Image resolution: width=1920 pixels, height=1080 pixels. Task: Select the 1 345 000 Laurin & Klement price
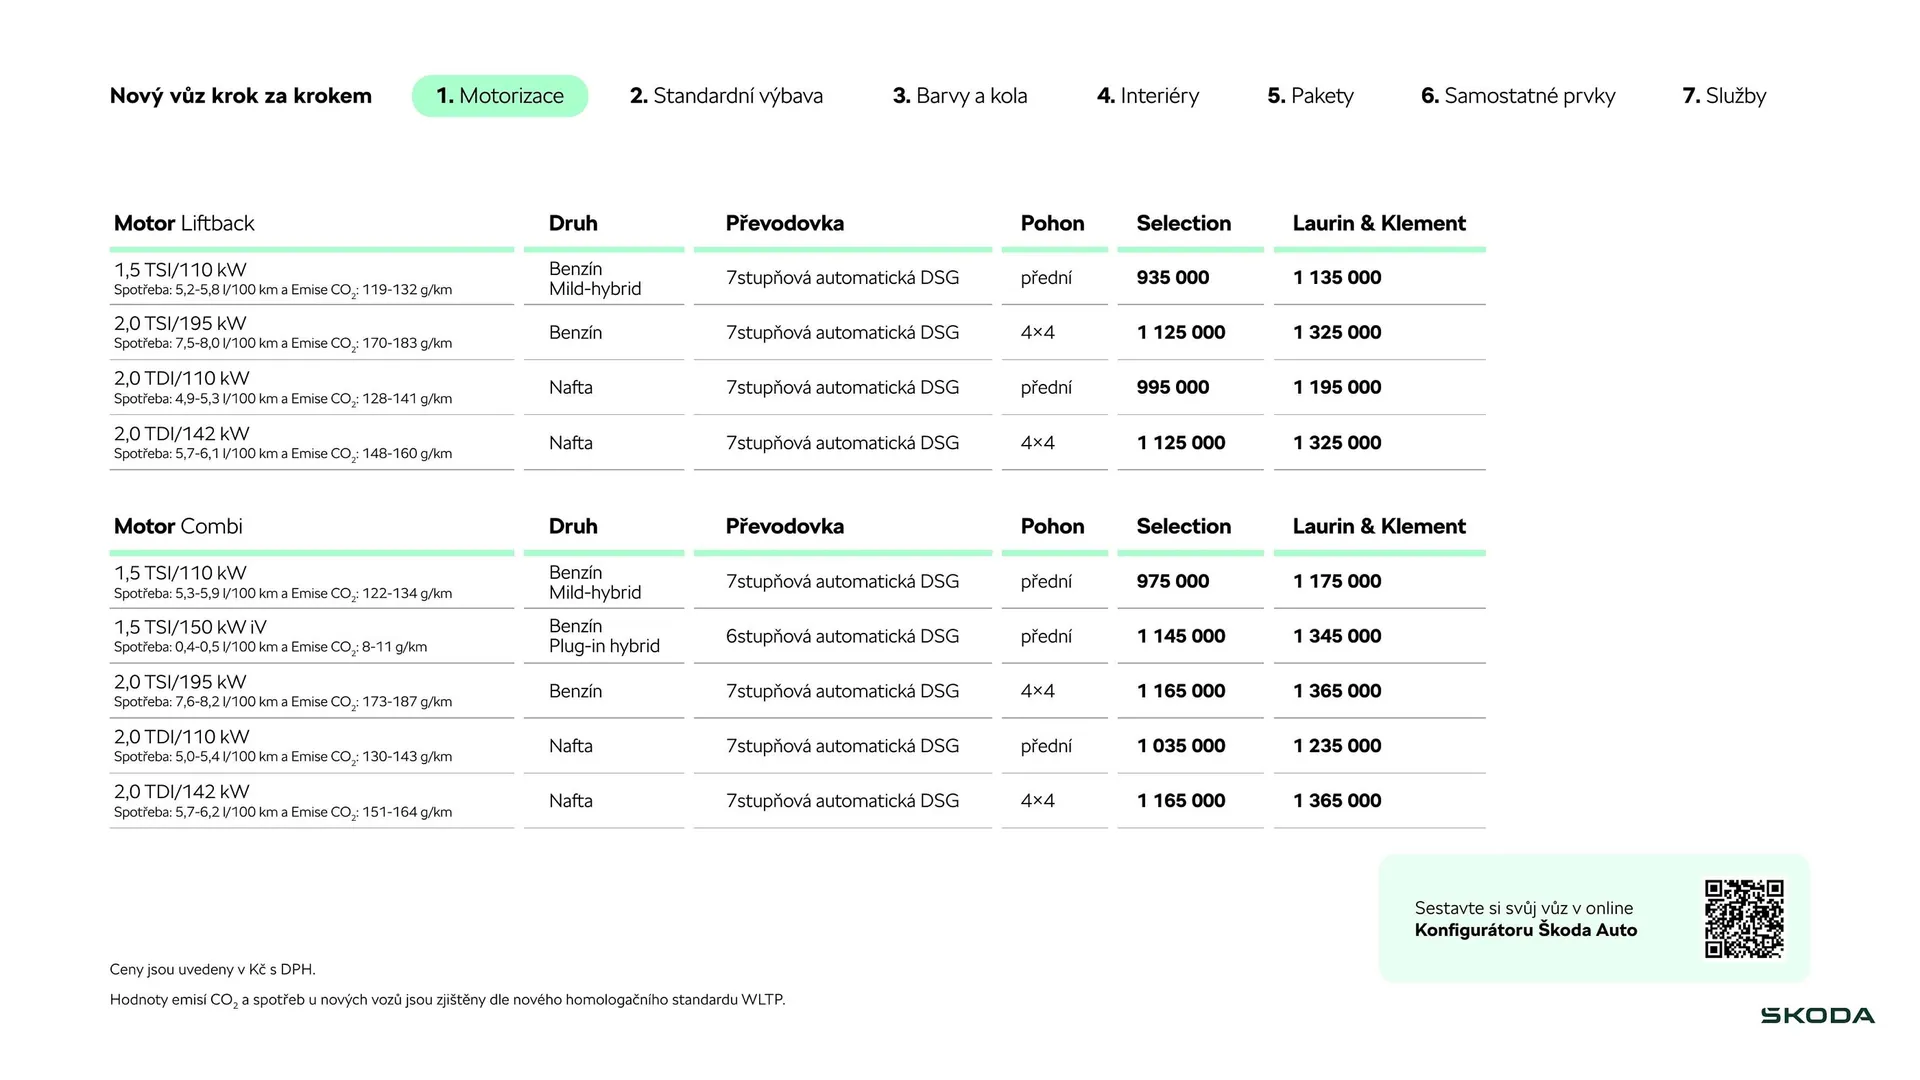tap(1337, 636)
